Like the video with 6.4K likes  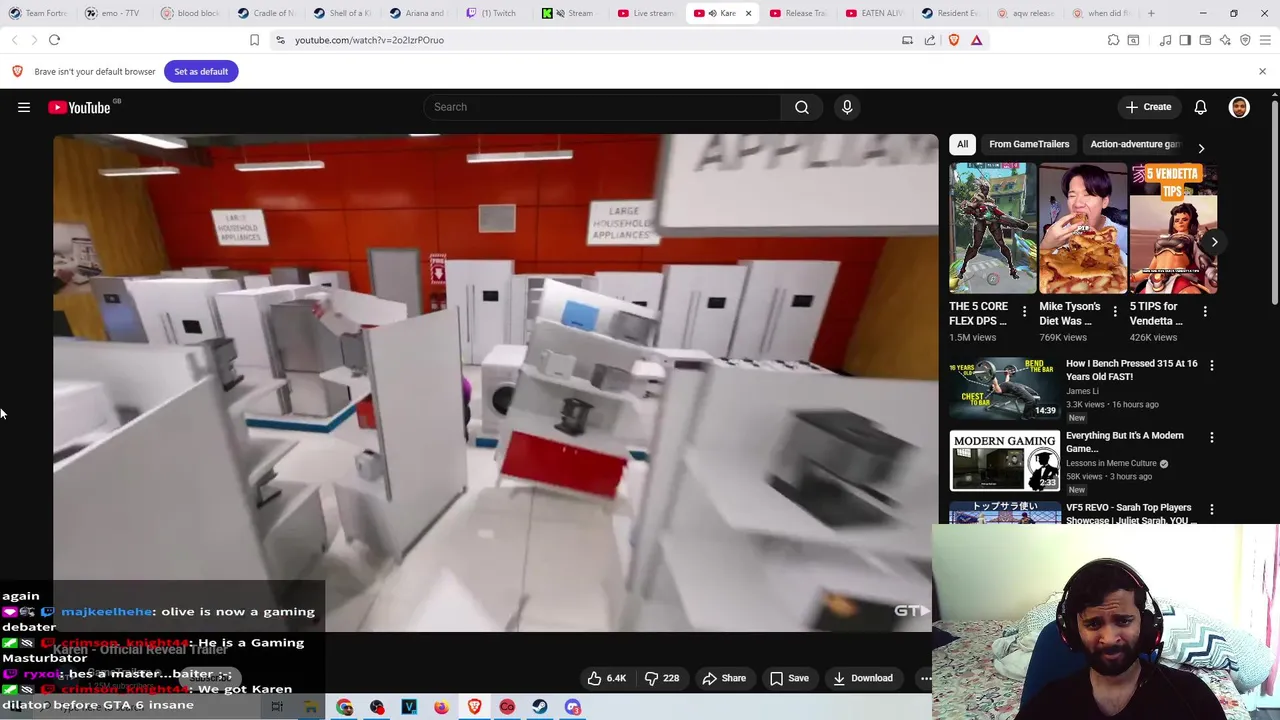[x=606, y=678]
